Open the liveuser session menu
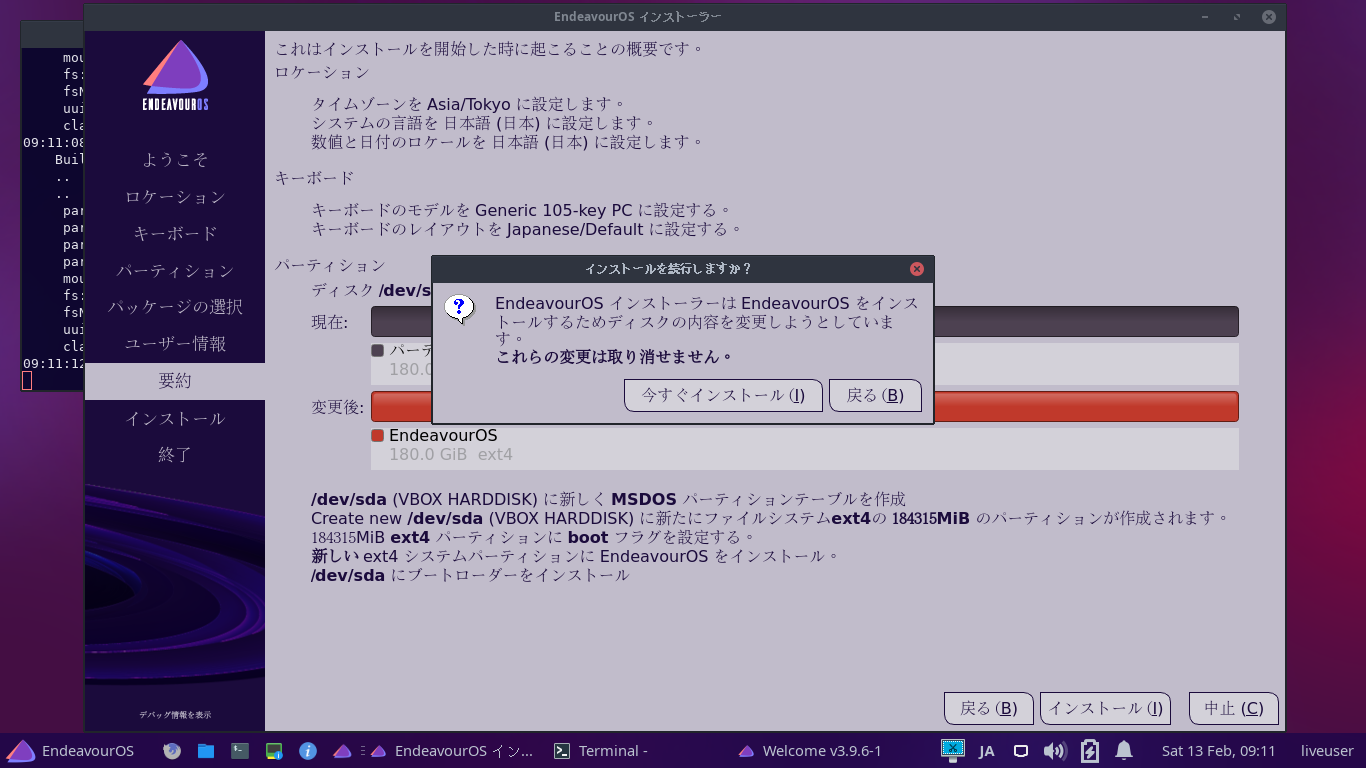The height and width of the screenshot is (768, 1366). [x=1327, y=751]
